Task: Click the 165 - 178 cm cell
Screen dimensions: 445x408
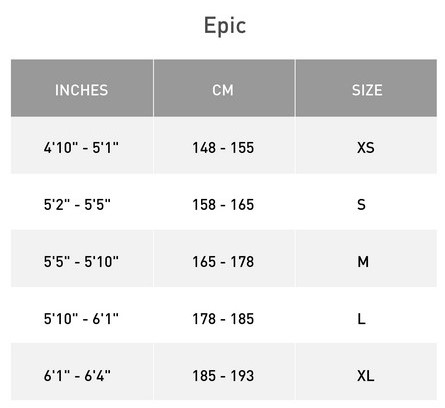Action: point(224,259)
